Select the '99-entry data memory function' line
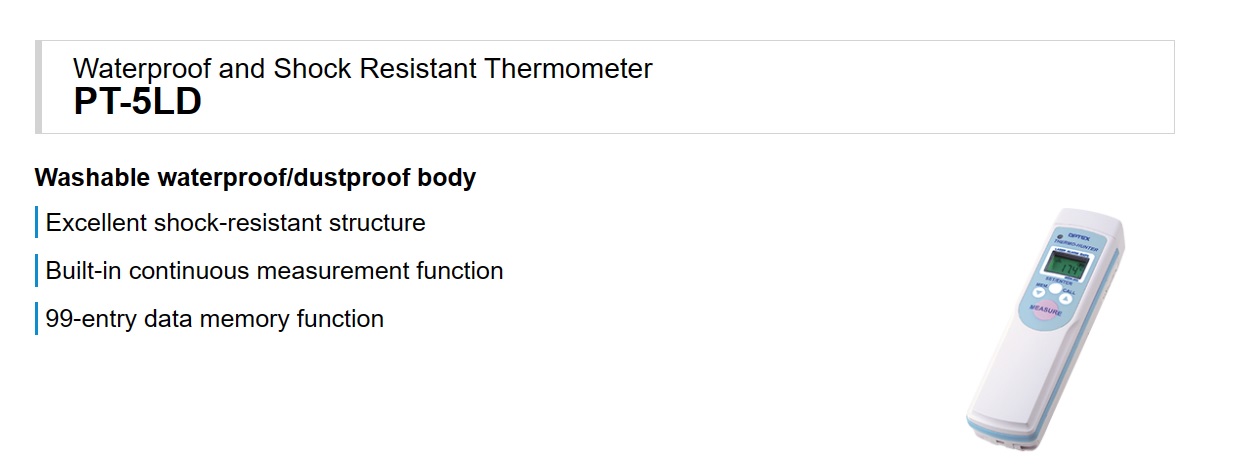 point(215,319)
